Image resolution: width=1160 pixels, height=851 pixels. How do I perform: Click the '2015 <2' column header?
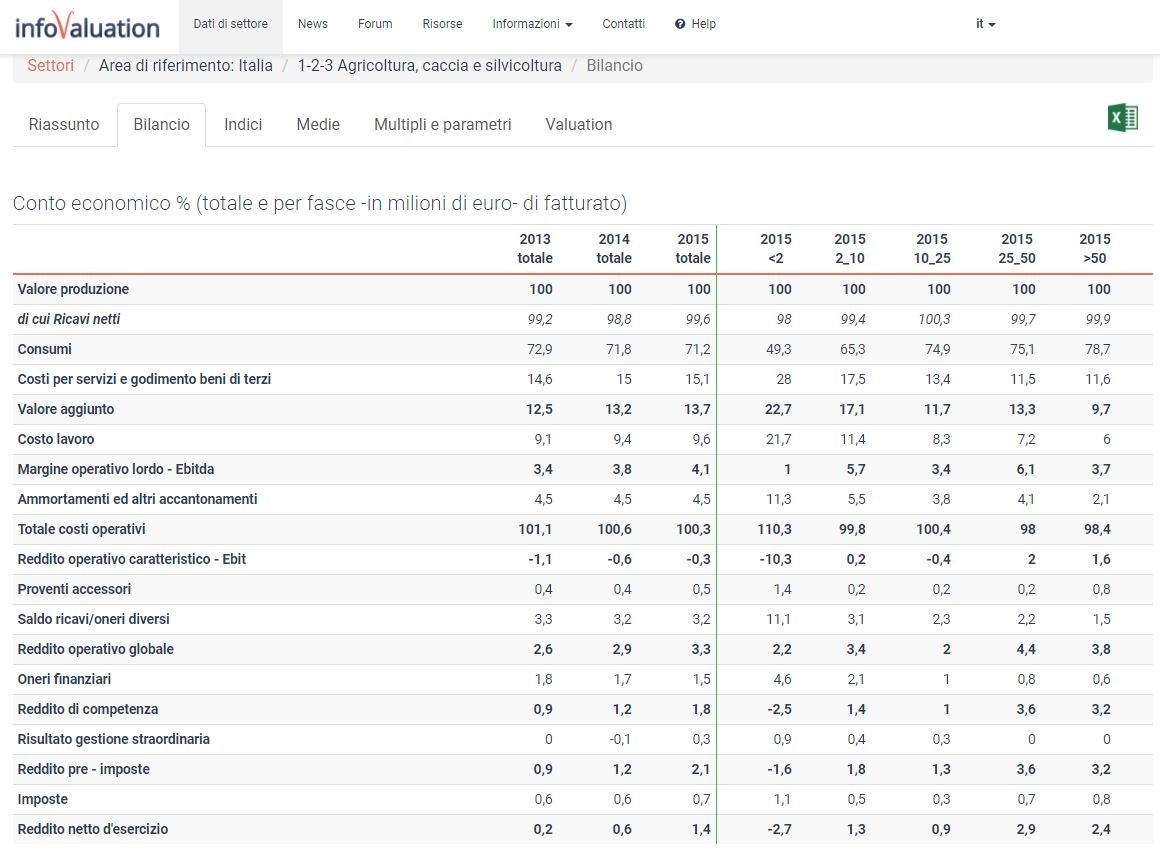pos(775,249)
